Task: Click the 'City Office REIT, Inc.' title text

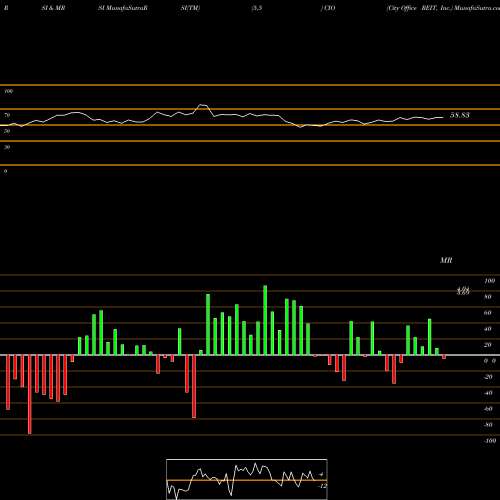Action: click(x=419, y=8)
